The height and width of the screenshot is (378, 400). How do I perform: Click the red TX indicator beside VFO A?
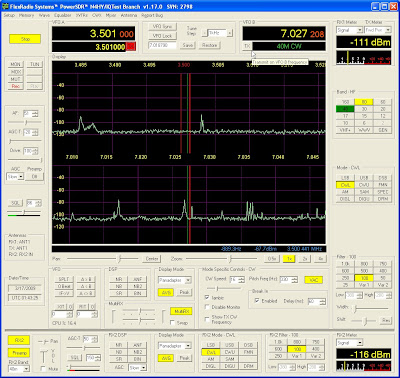pyautogui.click(x=131, y=47)
